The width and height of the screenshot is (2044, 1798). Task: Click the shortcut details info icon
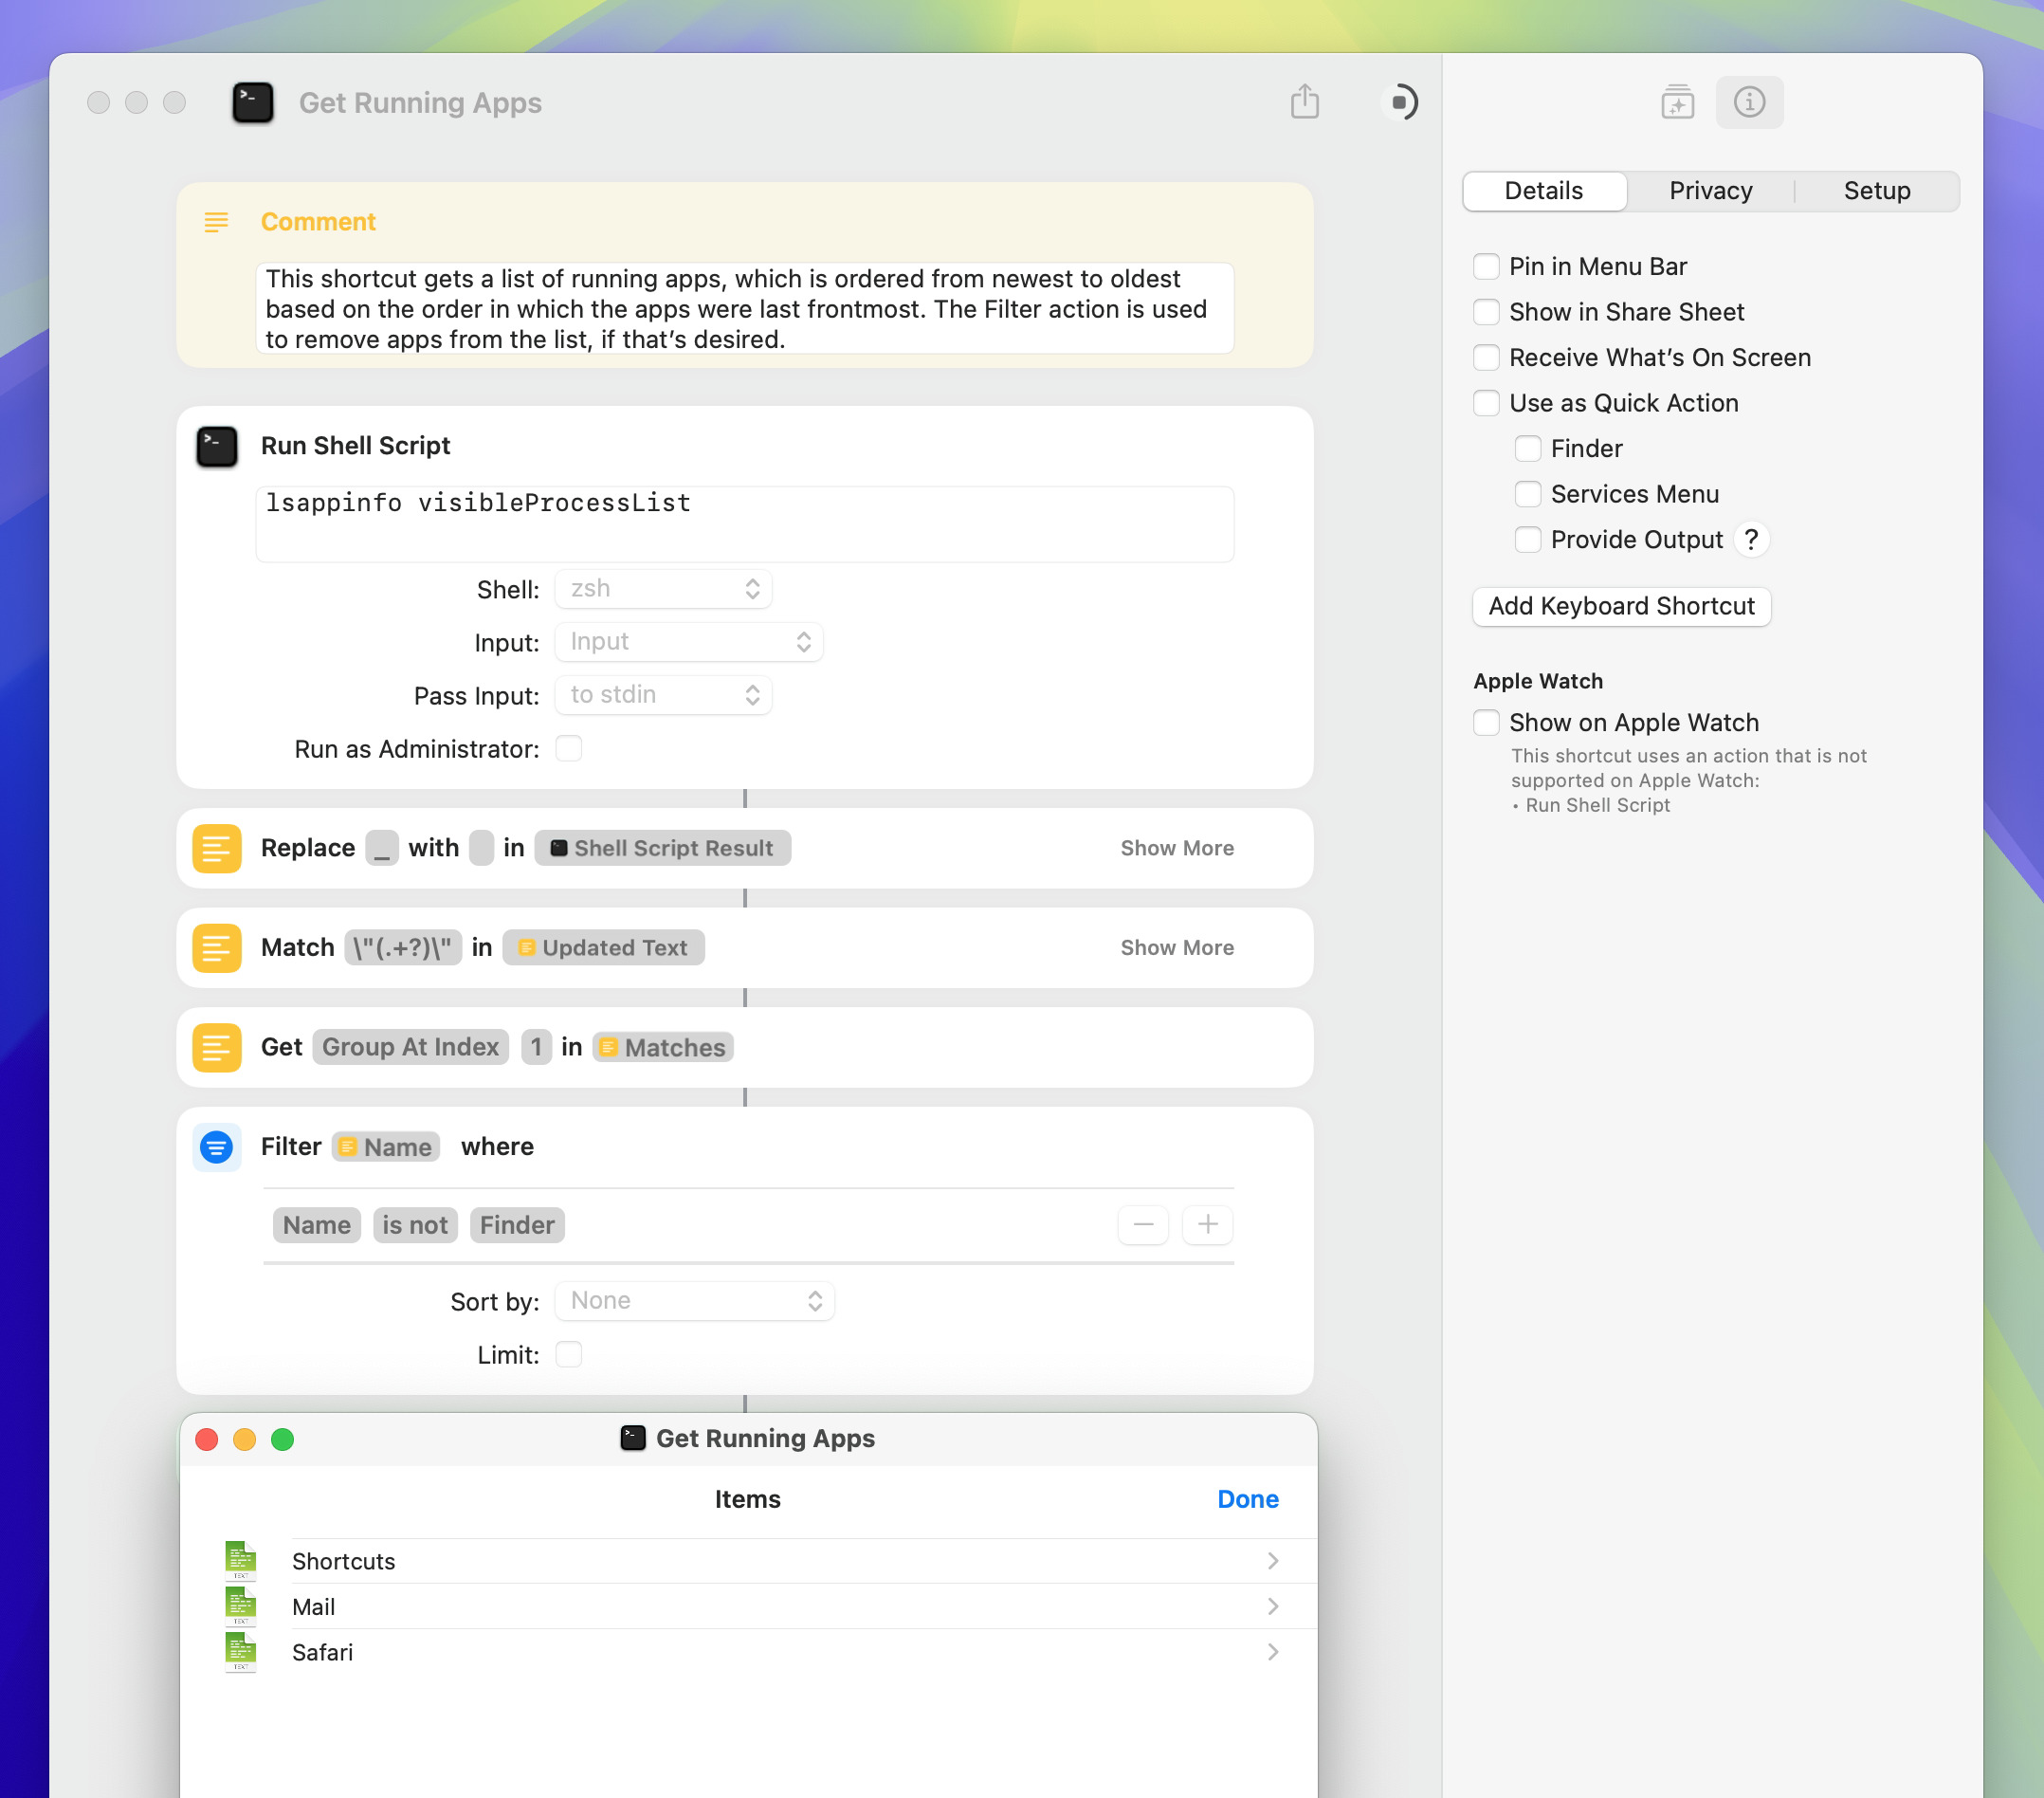pos(1748,102)
